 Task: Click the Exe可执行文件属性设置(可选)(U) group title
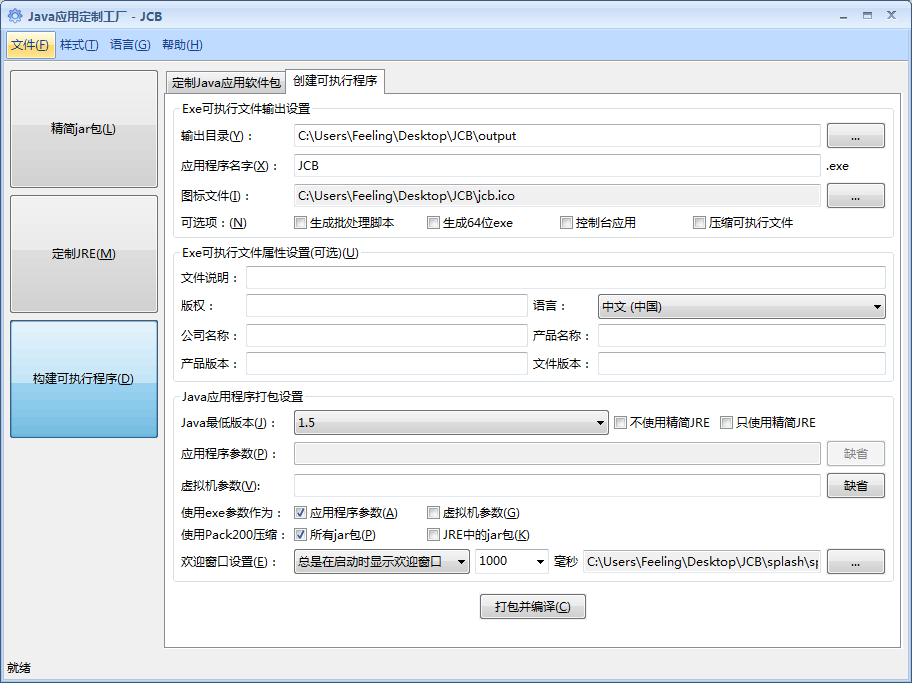(x=270, y=253)
